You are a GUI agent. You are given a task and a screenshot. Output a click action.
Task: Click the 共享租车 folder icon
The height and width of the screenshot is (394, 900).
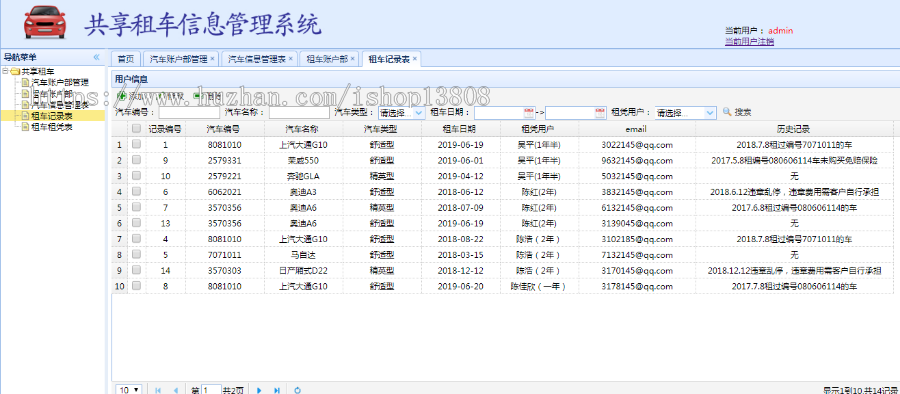[15, 72]
